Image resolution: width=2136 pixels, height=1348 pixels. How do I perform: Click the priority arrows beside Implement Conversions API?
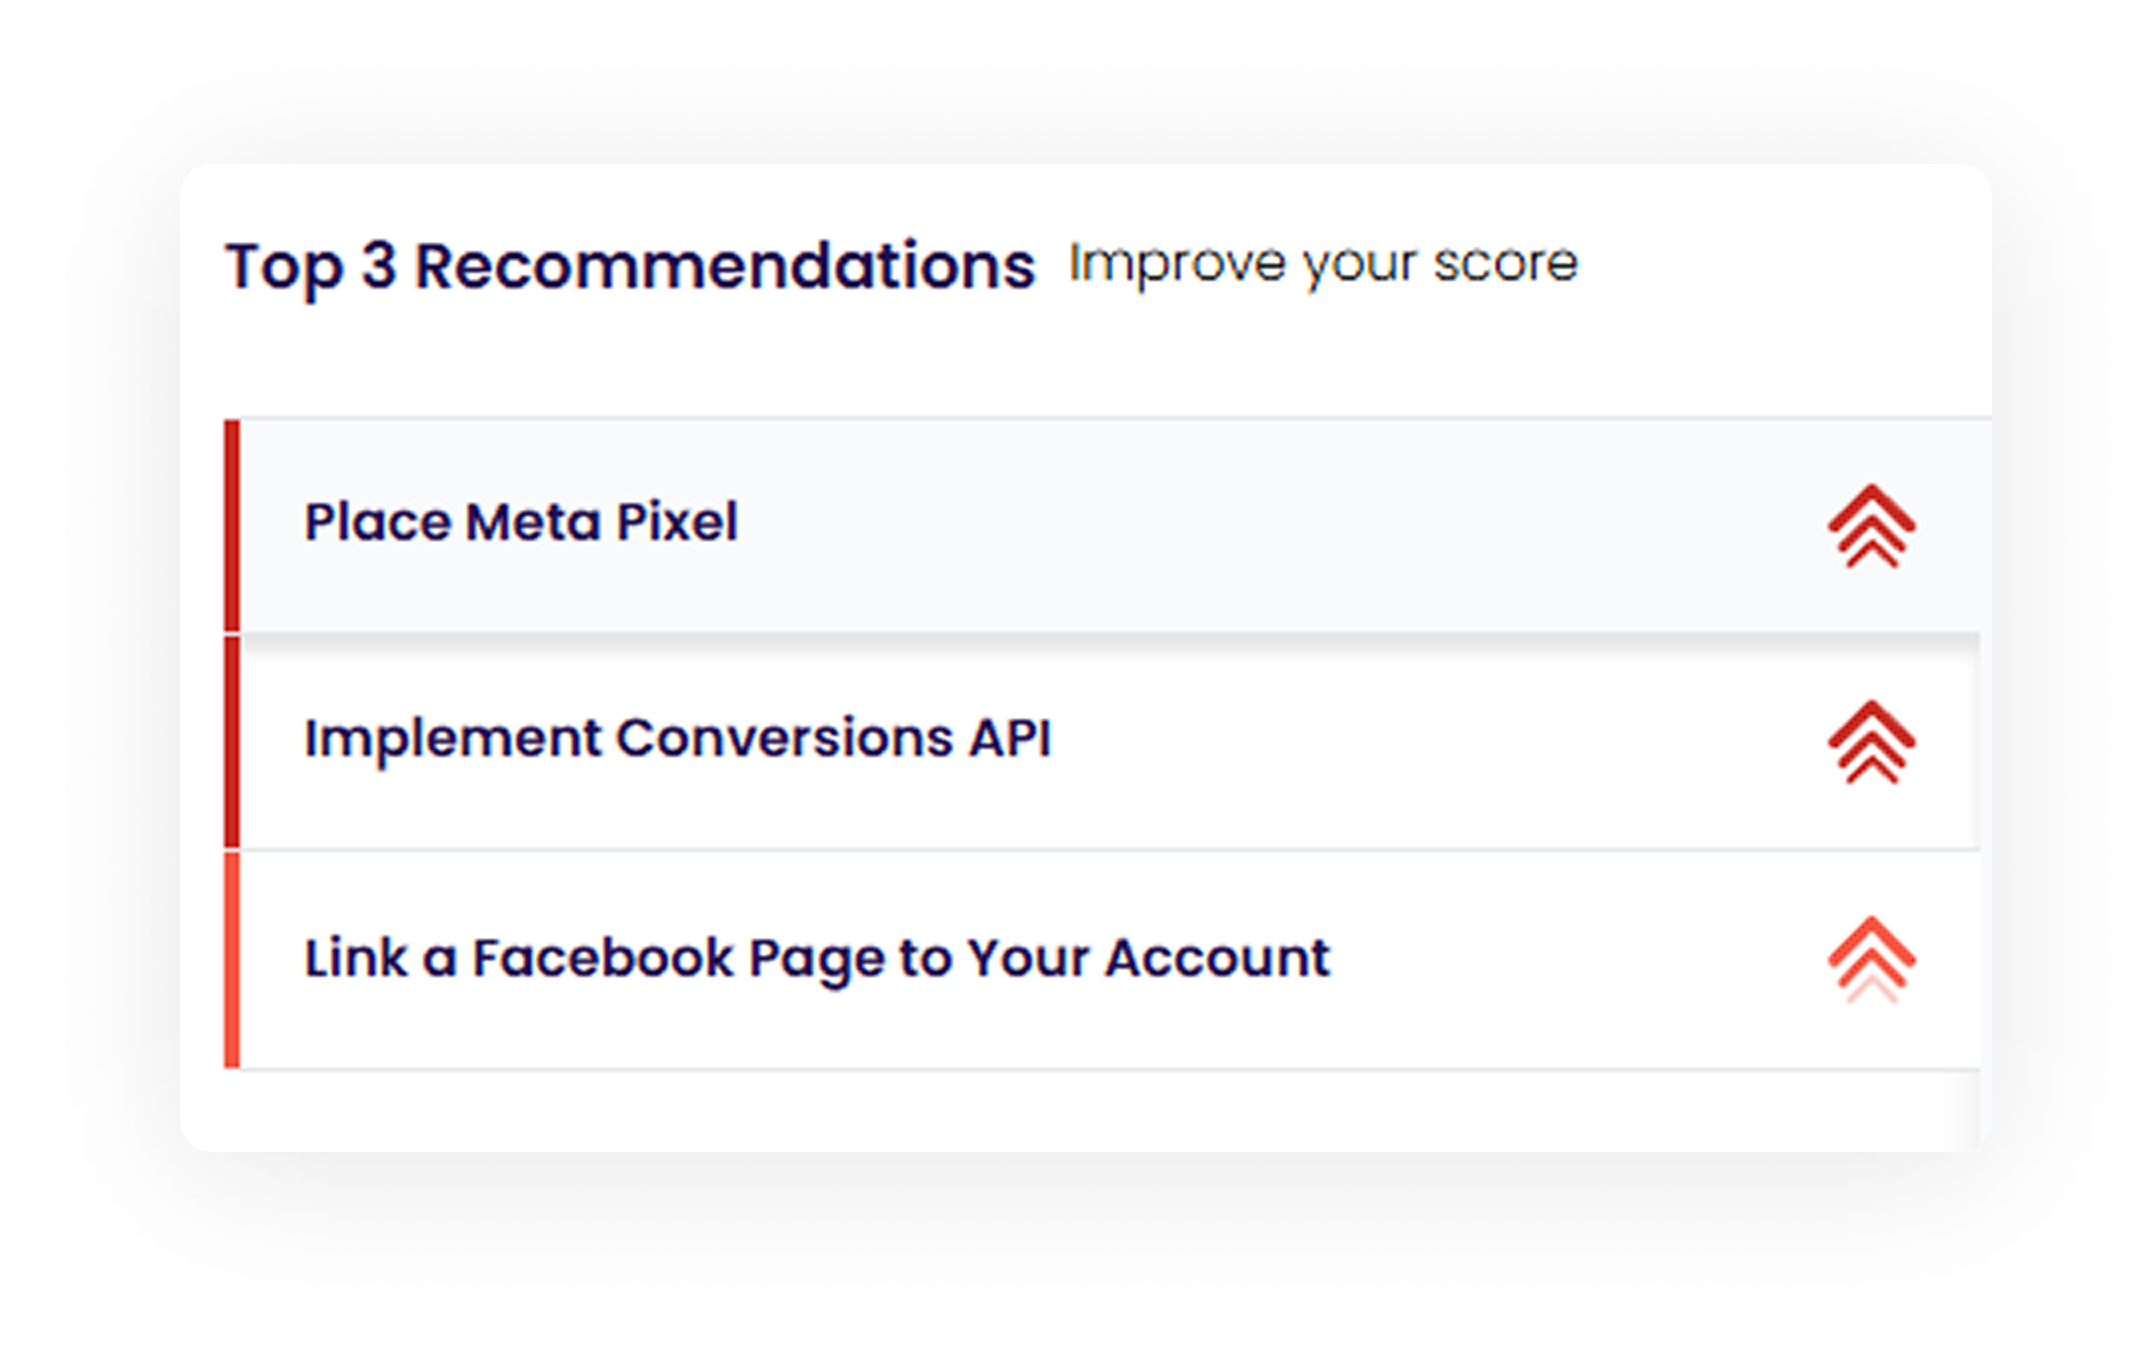click(1871, 742)
